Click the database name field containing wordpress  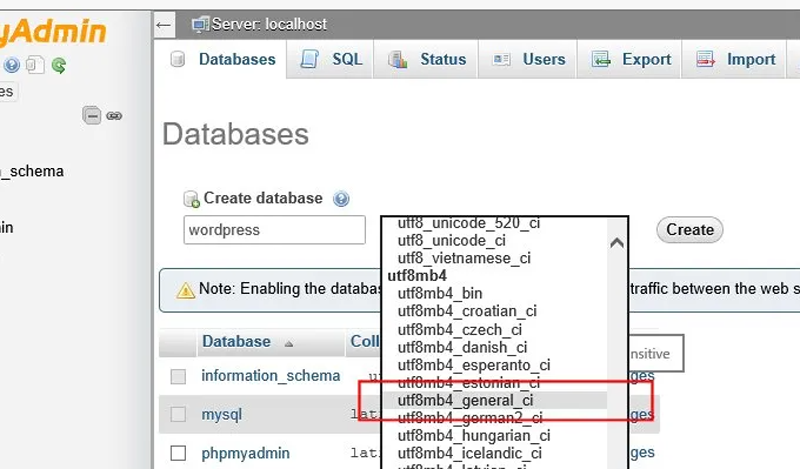(x=274, y=230)
